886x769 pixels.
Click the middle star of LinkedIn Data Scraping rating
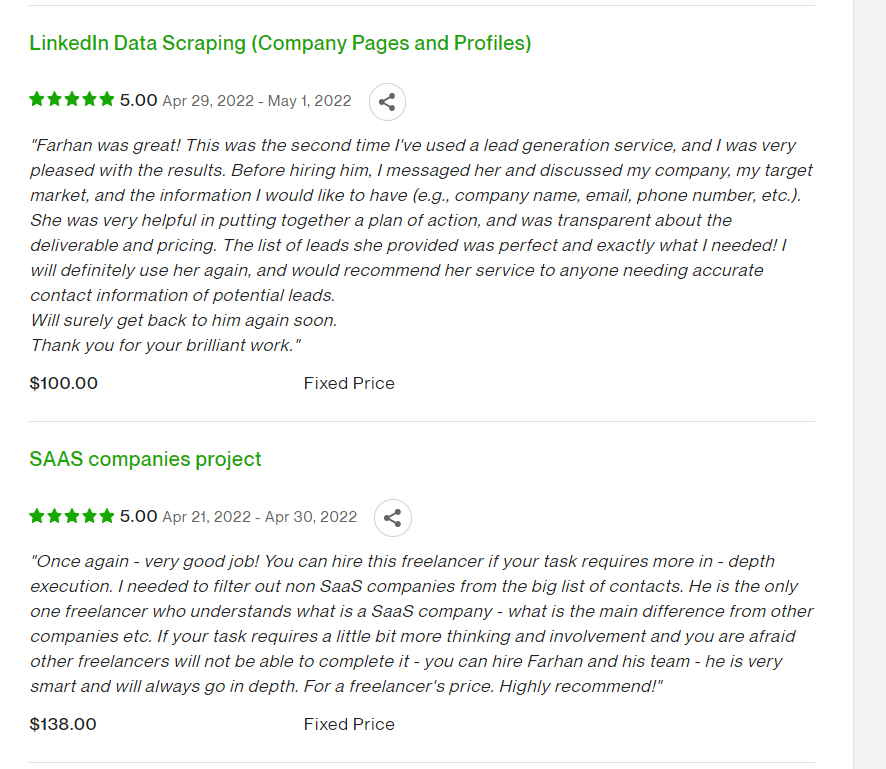coord(72,99)
